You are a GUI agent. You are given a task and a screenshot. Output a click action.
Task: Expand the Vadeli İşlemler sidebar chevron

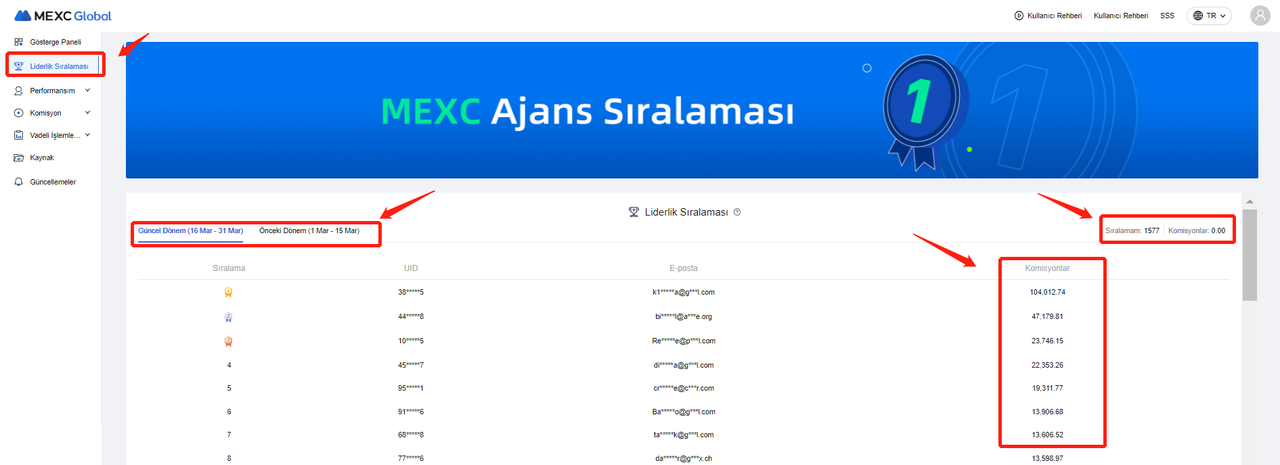(x=88, y=135)
